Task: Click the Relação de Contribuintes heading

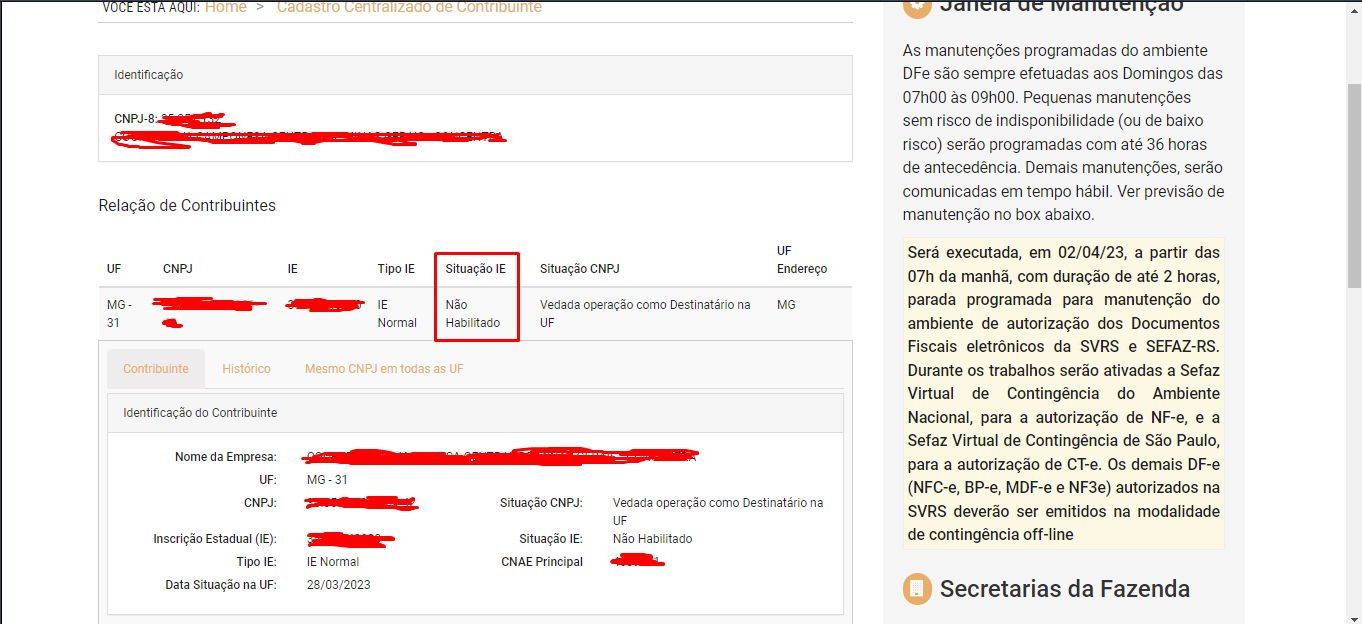Action: (187, 206)
